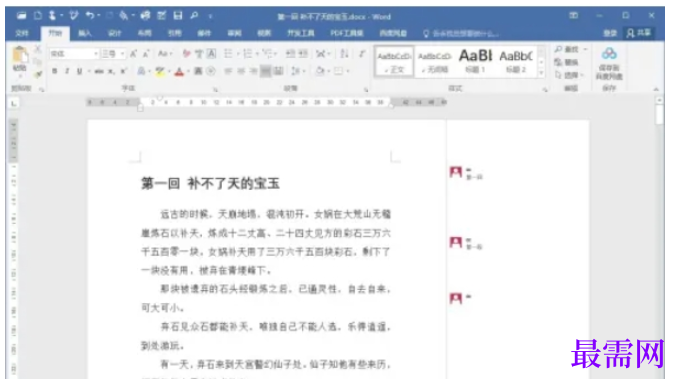Toggle Distributed alignment button
Viewport: 683px width, 385px height.
pyautogui.click(x=278, y=71)
